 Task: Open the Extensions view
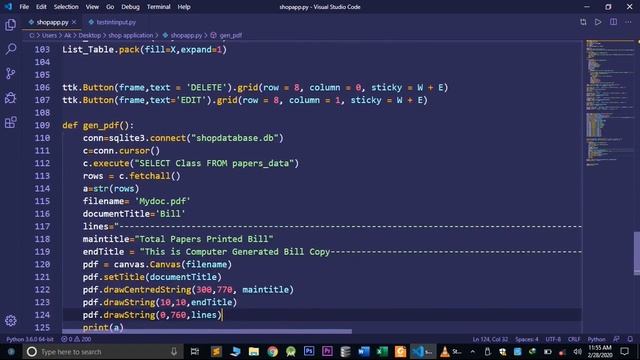(x=11, y=122)
